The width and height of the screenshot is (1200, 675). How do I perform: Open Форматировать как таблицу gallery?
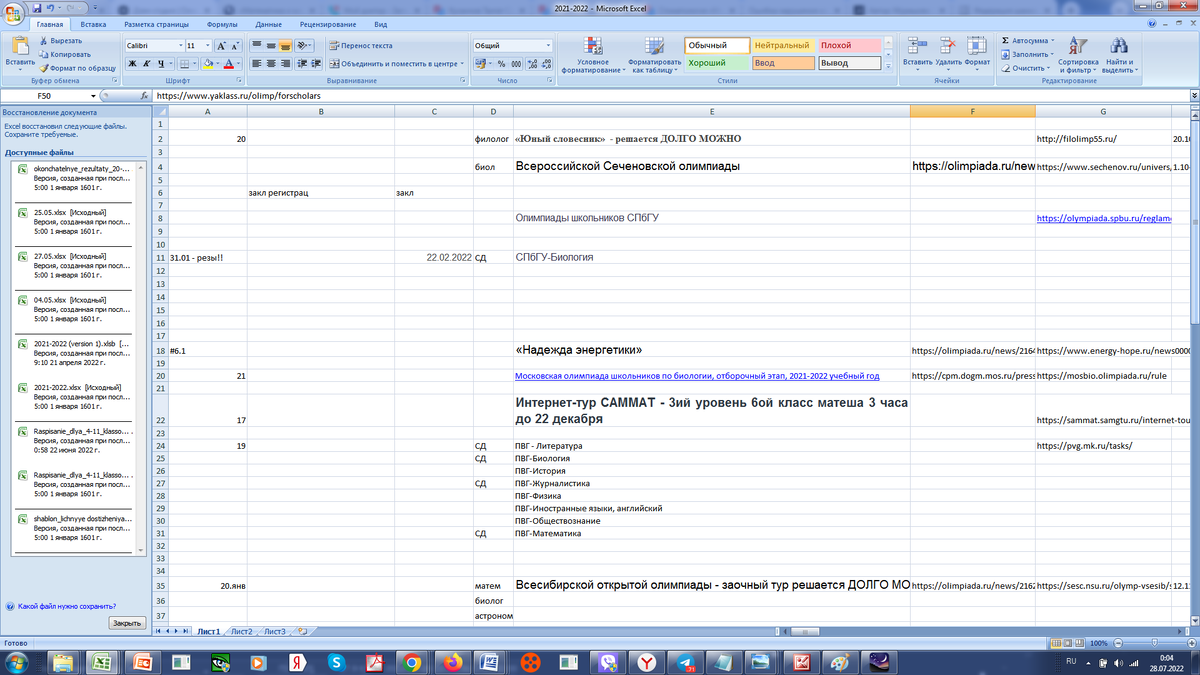(x=654, y=55)
